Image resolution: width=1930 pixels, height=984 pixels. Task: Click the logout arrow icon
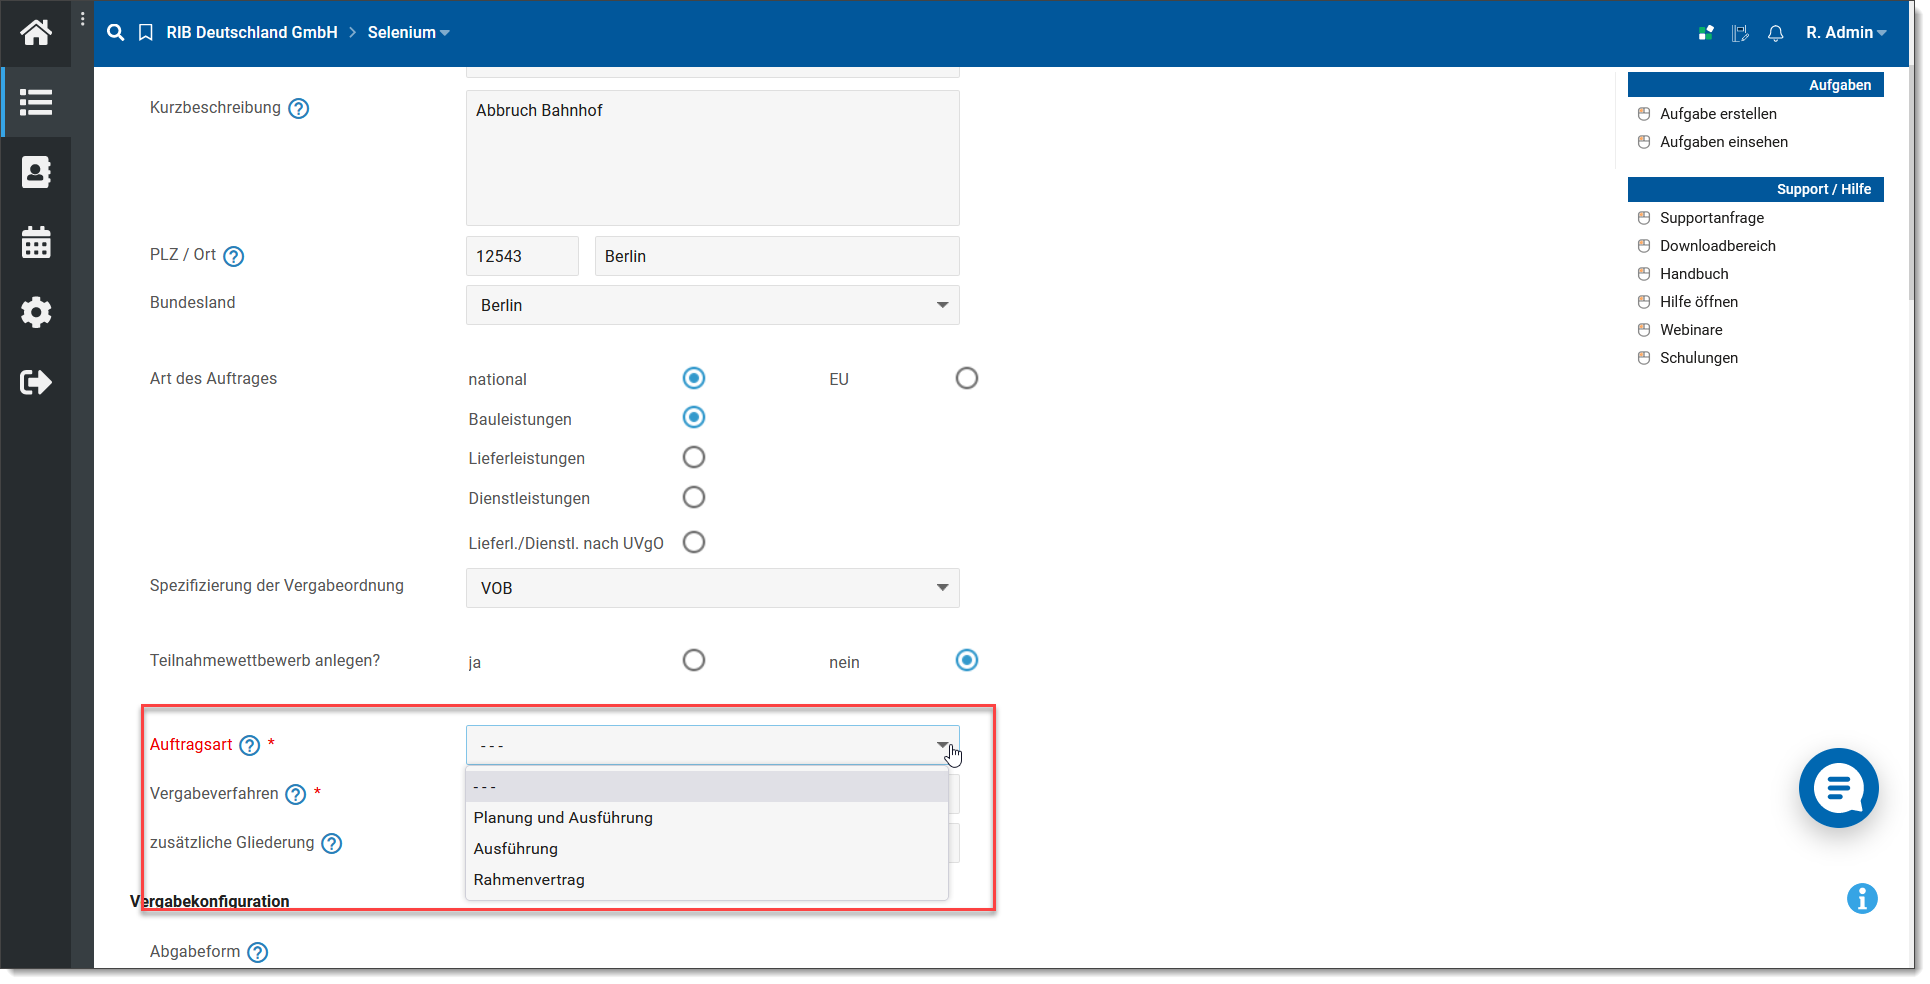36,382
